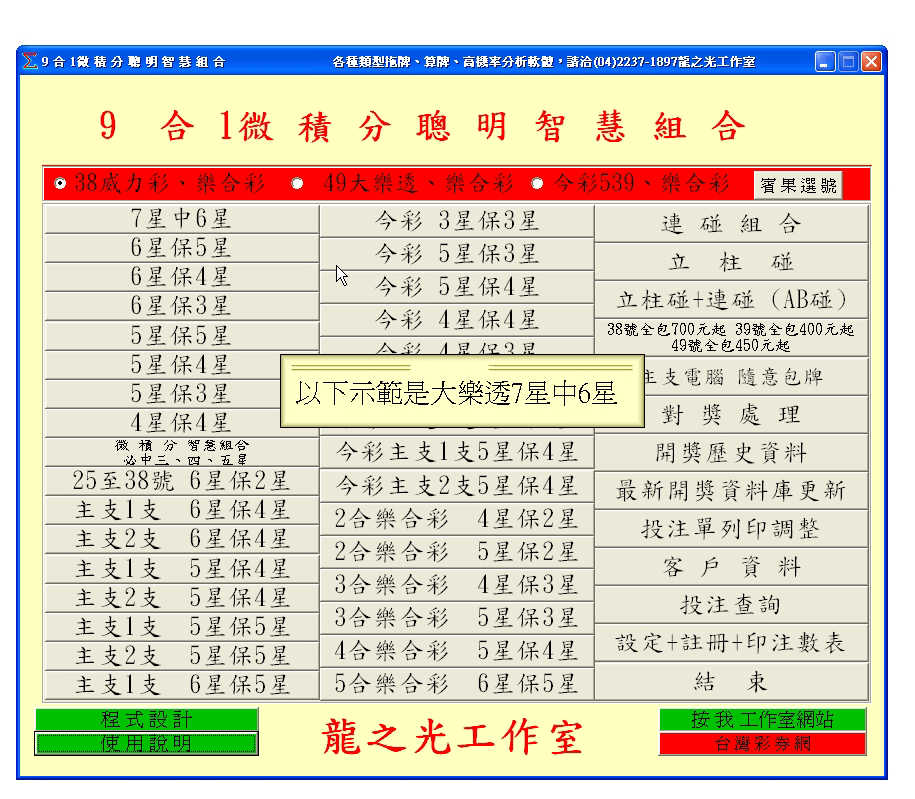The height and width of the screenshot is (799, 915).
Task: Open 投注查詢 bet lookup
Action: [x=731, y=605]
